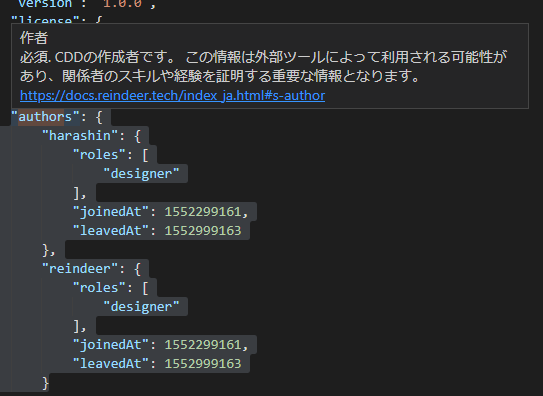Click the "designer" value under reindeer roles
This screenshot has width=543, height=396.
click(142, 307)
